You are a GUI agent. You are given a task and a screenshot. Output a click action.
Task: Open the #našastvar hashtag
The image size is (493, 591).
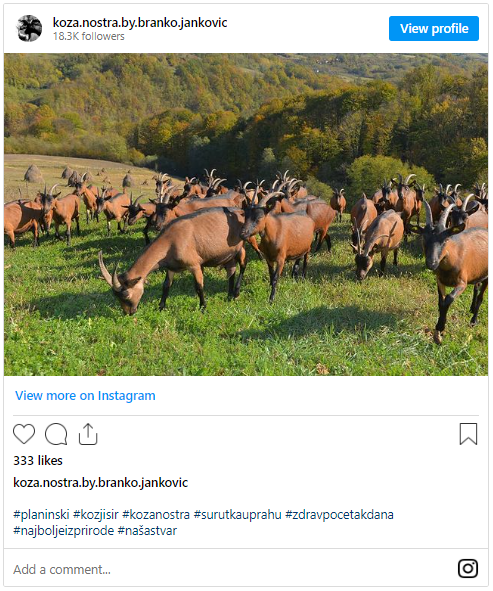pos(147,531)
